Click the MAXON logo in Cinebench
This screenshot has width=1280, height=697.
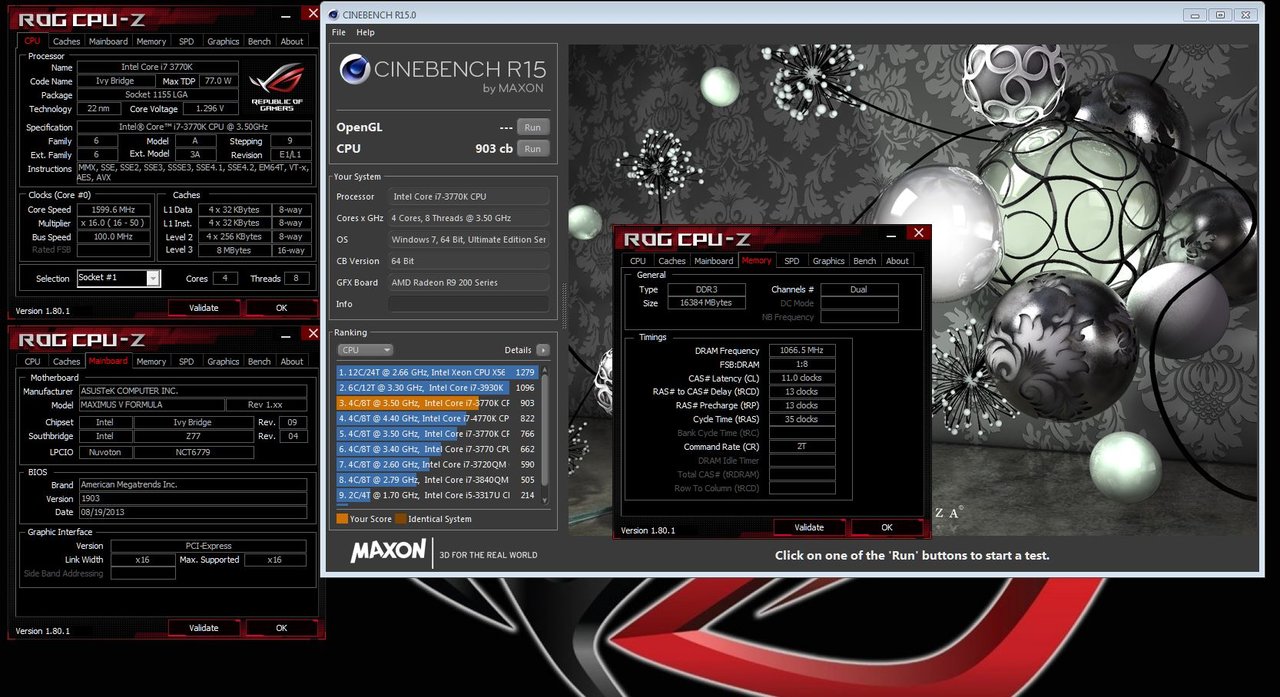coord(388,552)
